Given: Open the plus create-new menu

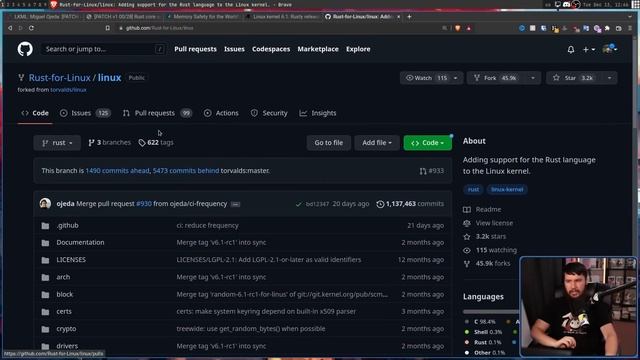Looking at the screenshot, I should [589, 49].
